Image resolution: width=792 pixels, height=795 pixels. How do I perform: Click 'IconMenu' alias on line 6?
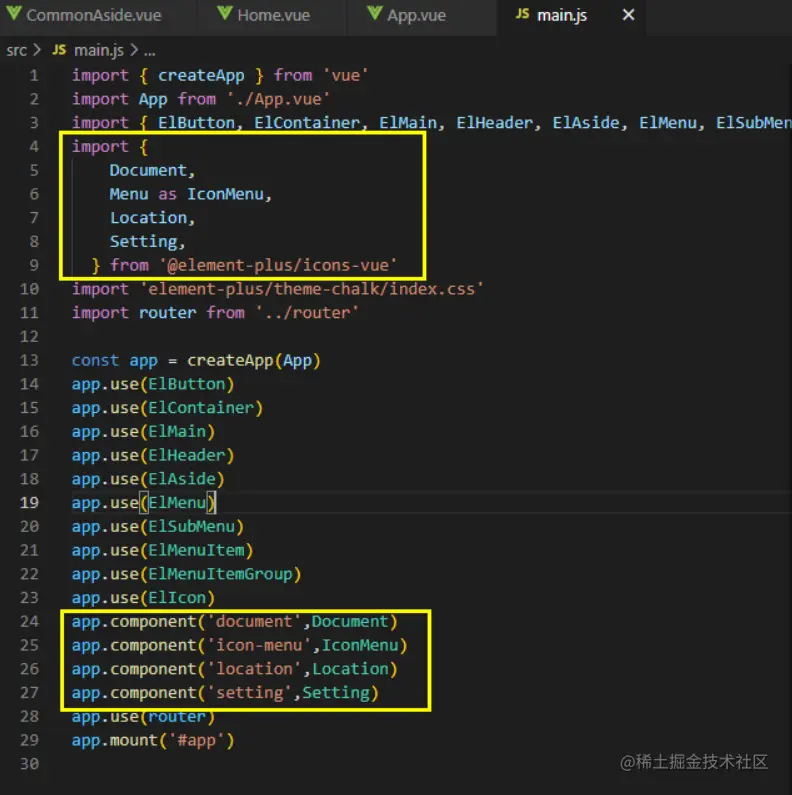(226, 195)
